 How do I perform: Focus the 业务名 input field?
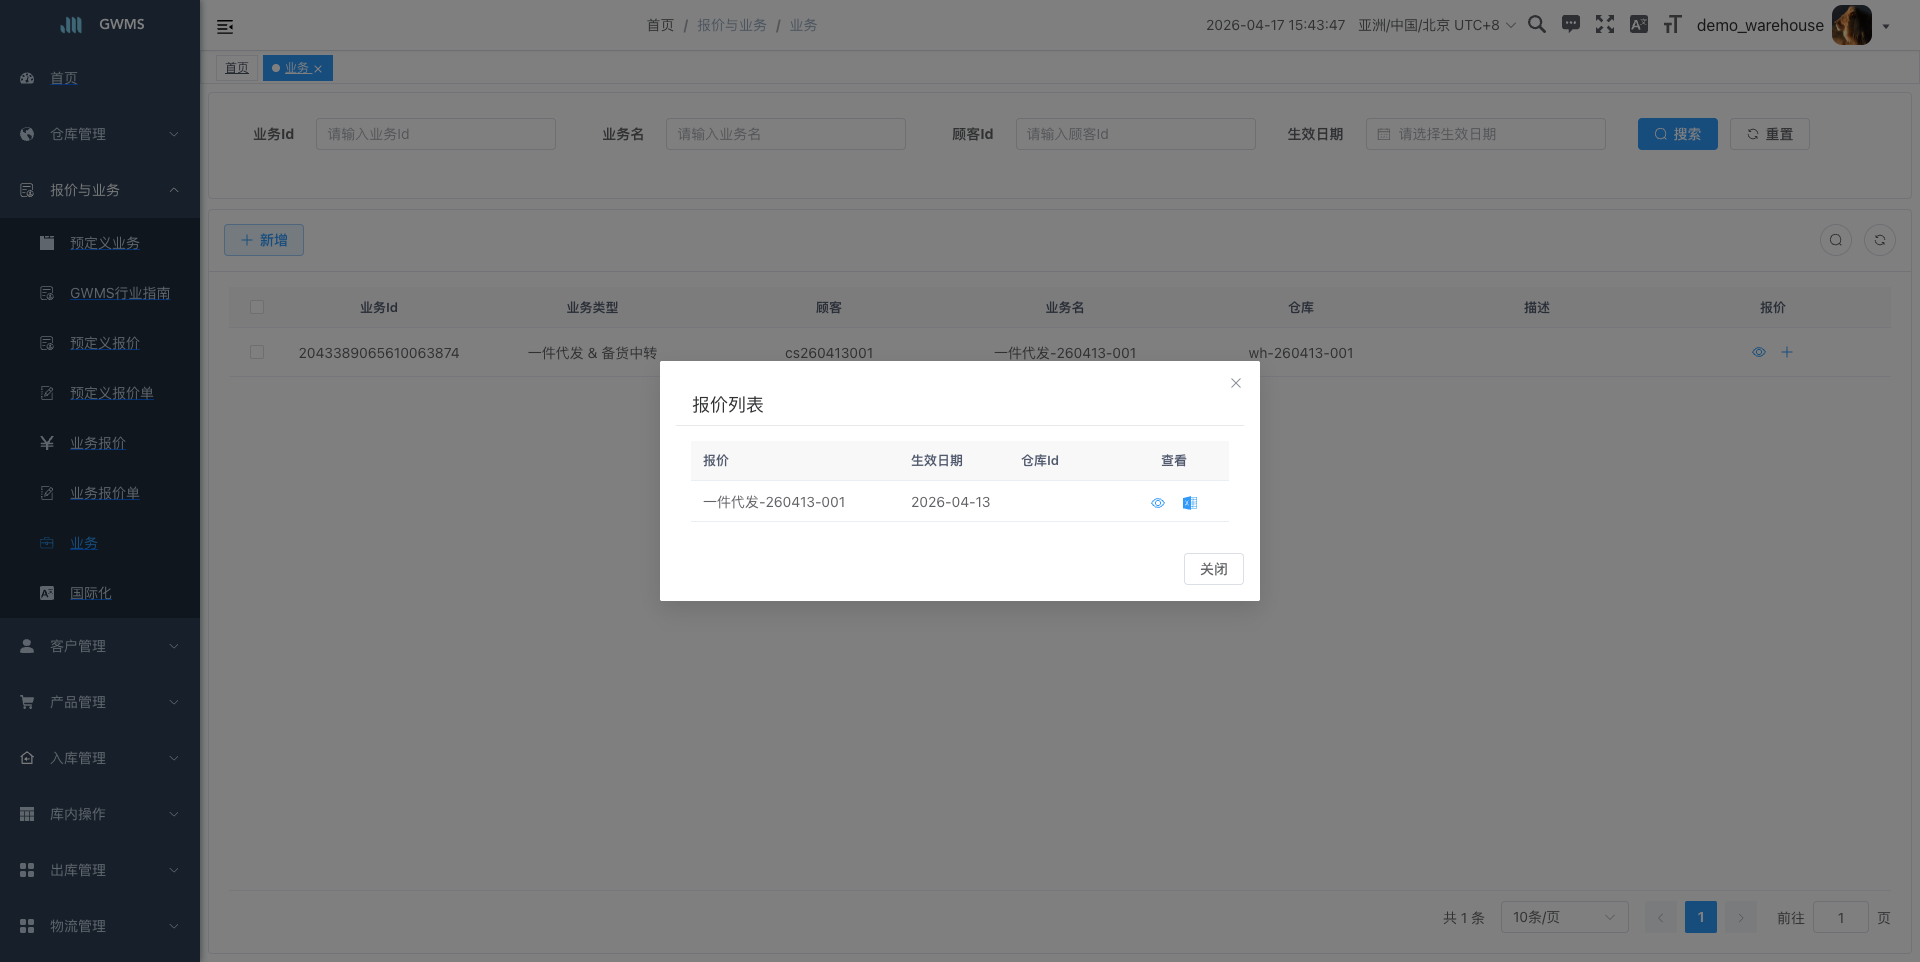[x=786, y=134]
